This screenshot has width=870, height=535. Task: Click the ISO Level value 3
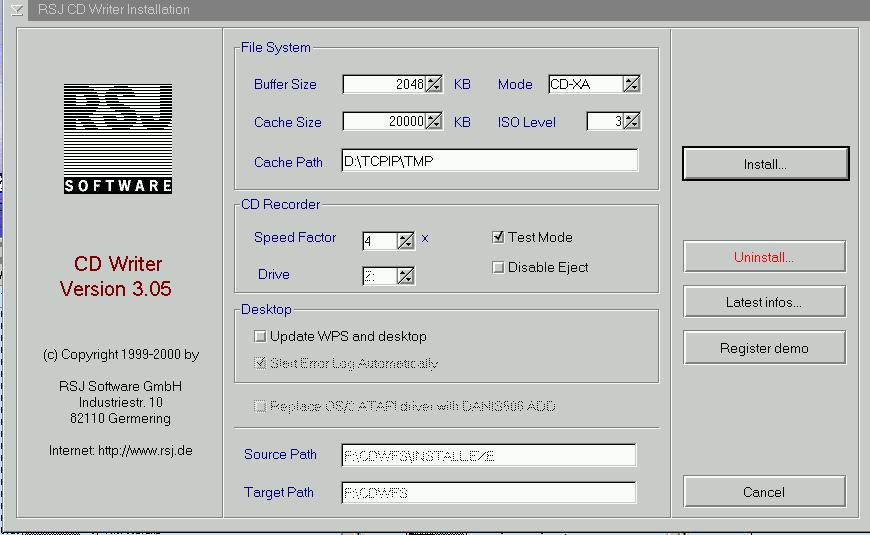point(618,122)
